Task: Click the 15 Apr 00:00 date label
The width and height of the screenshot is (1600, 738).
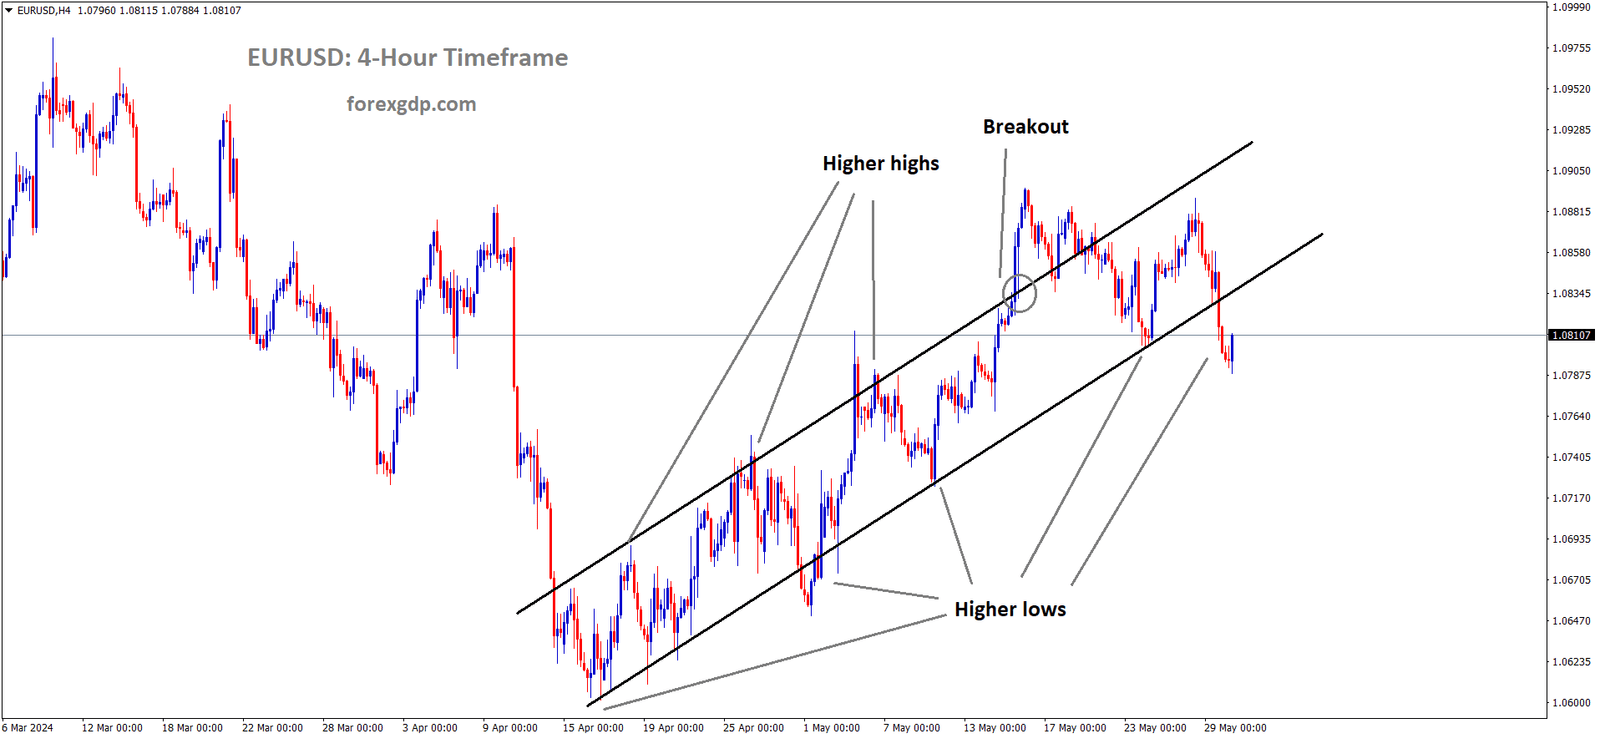Action: point(593,728)
